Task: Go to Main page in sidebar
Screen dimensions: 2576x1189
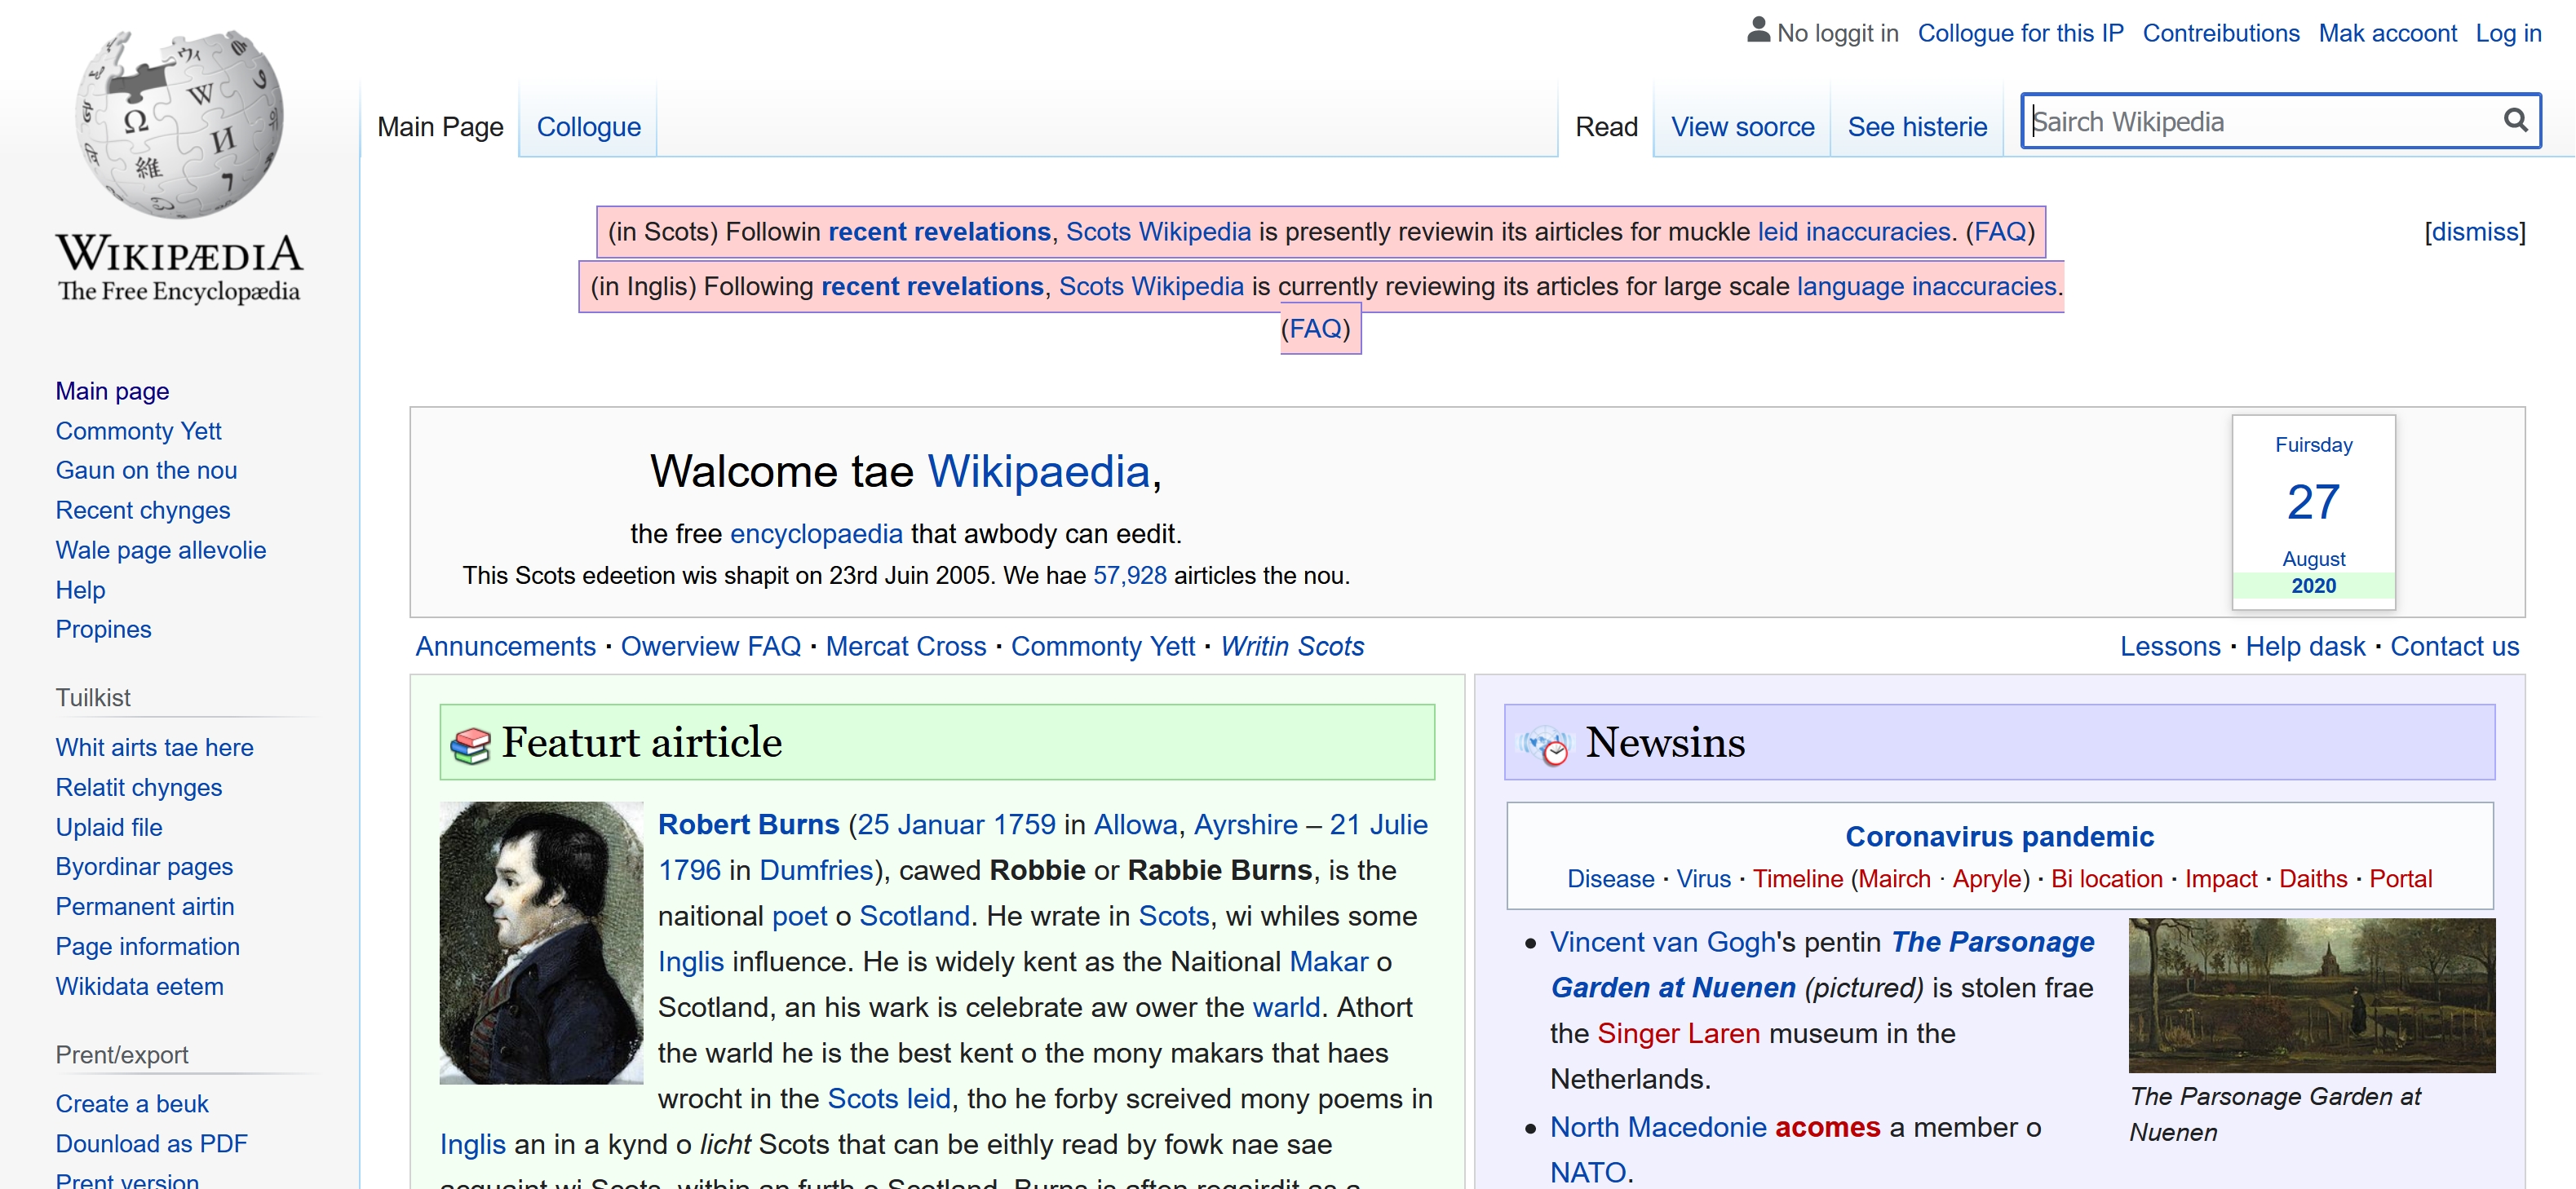Action: 112,391
